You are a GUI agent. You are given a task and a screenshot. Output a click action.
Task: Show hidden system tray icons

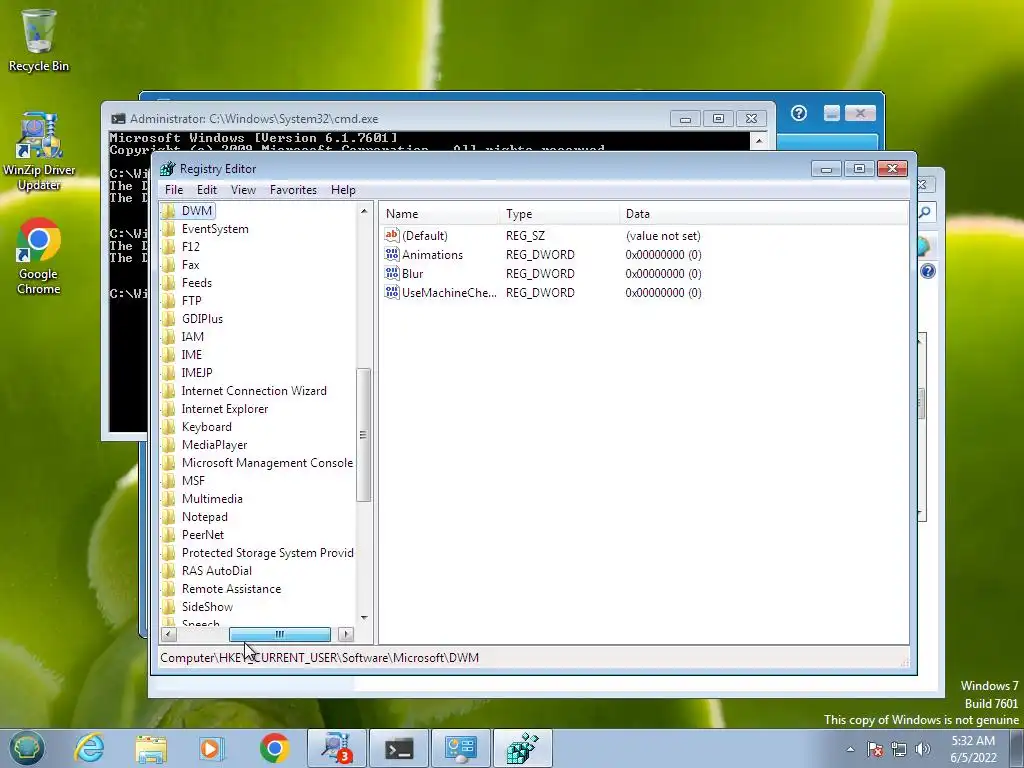pyautogui.click(x=850, y=749)
